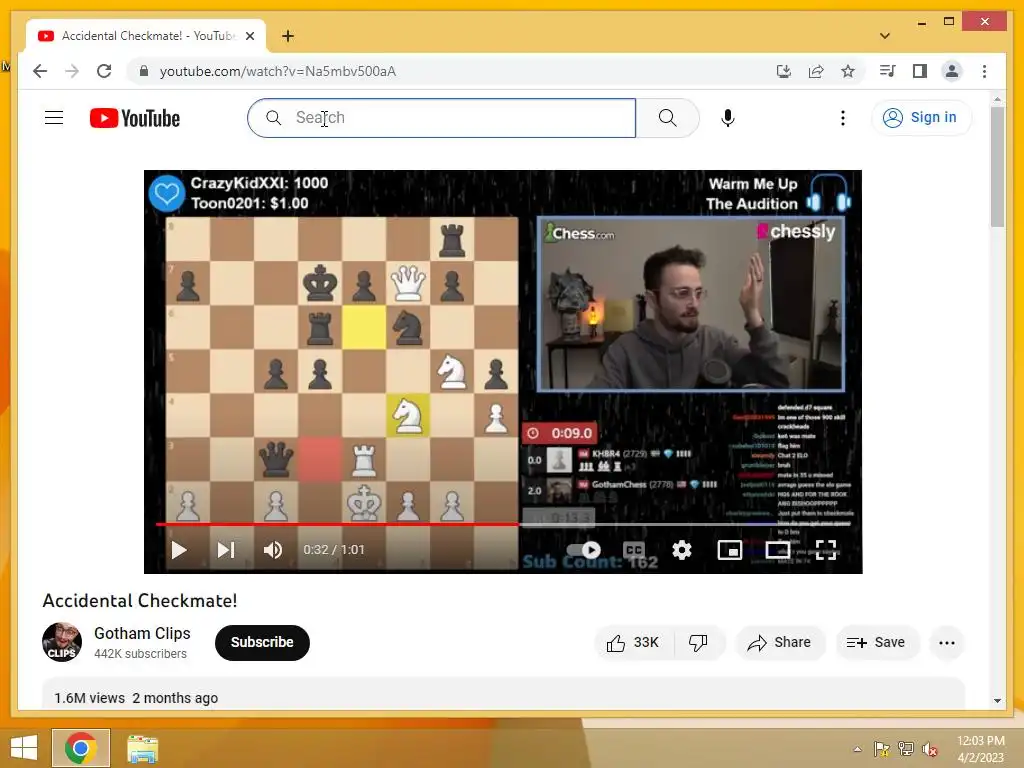Toggle closed captions on the video
The height and width of the screenshot is (768, 1024).
coord(633,550)
